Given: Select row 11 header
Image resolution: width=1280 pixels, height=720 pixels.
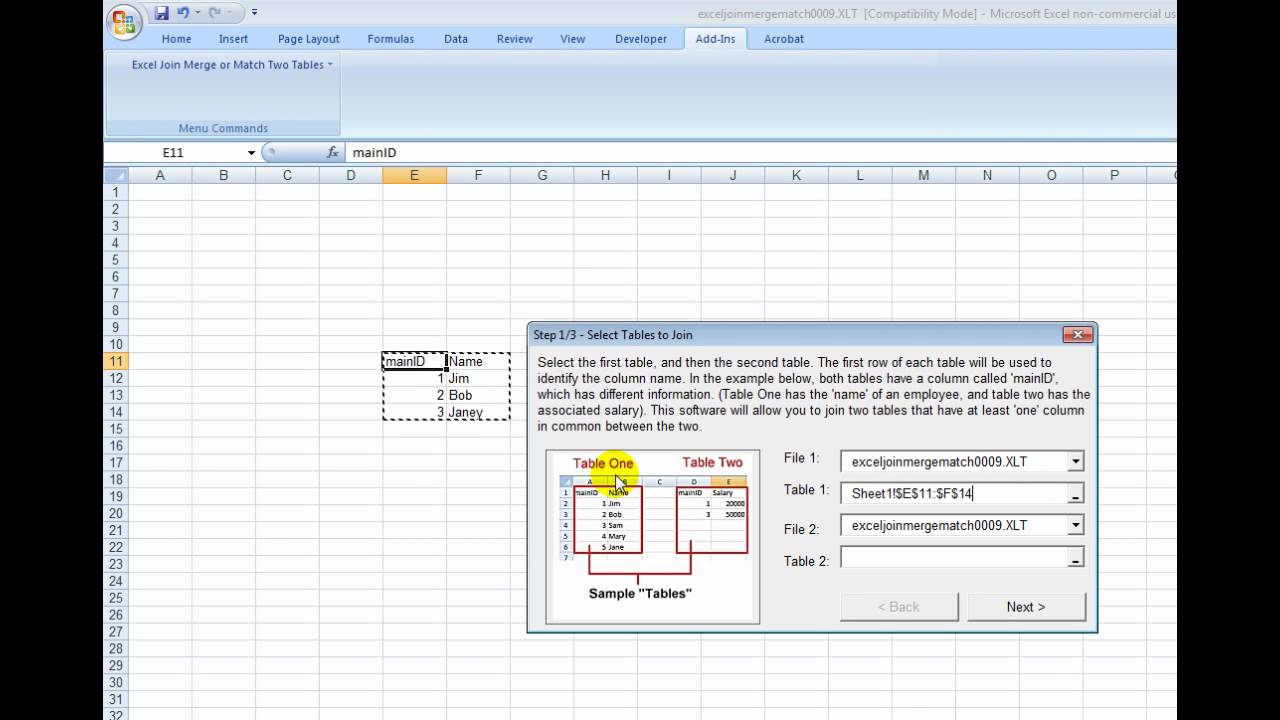Looking at the screenshot, I should tap(116, 361).
